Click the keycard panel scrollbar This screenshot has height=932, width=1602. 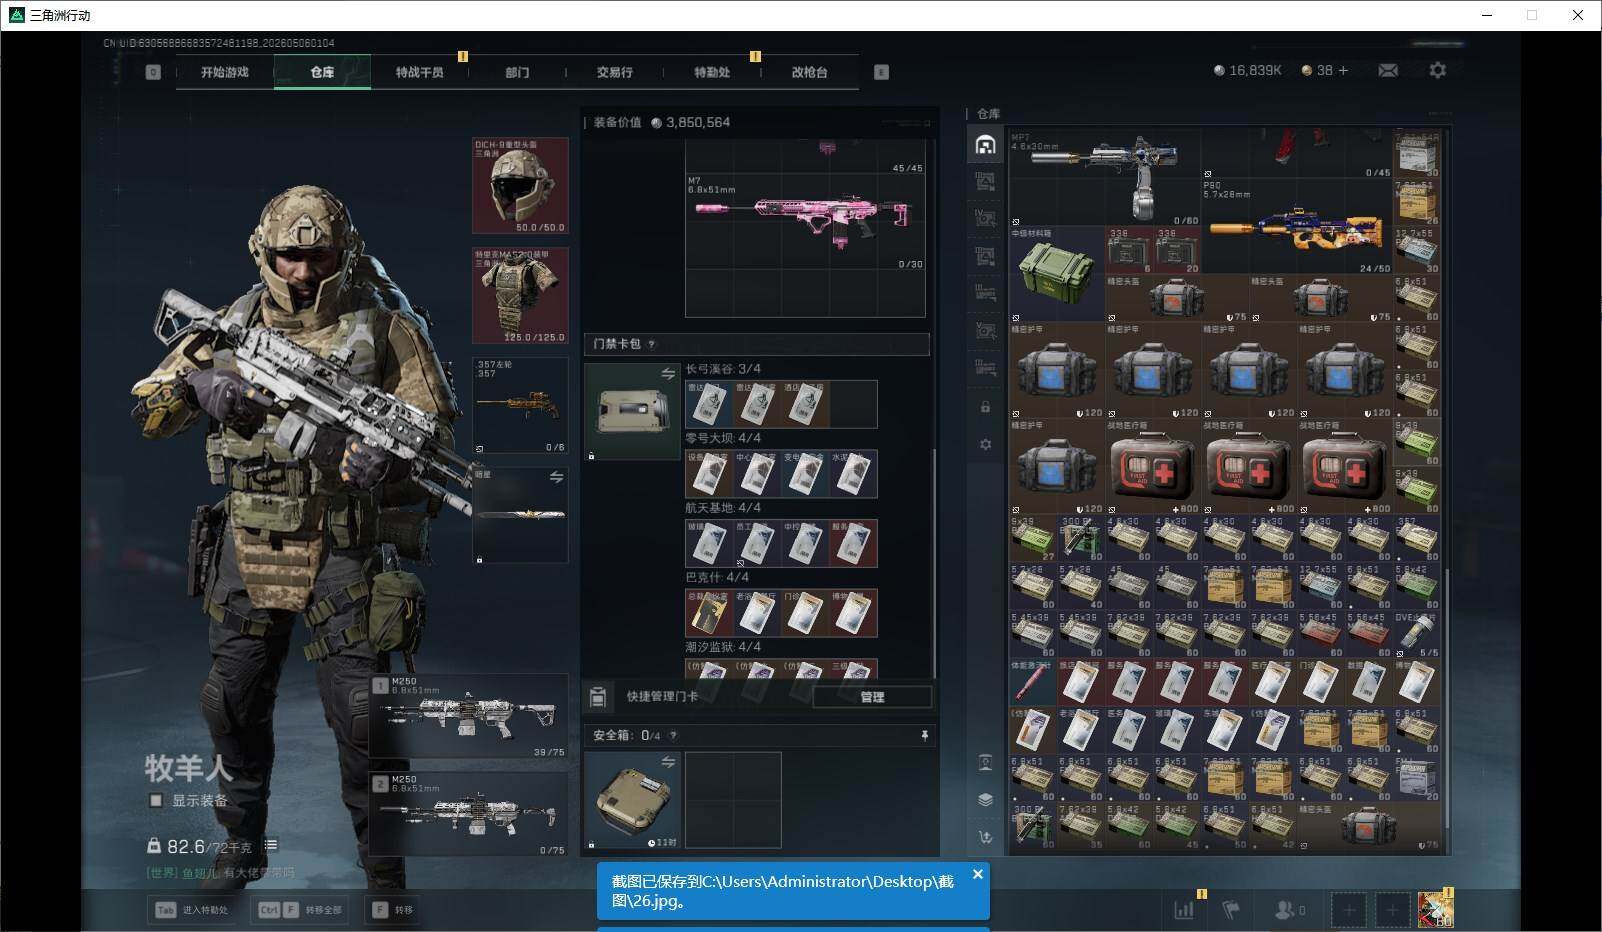point(934,563)
